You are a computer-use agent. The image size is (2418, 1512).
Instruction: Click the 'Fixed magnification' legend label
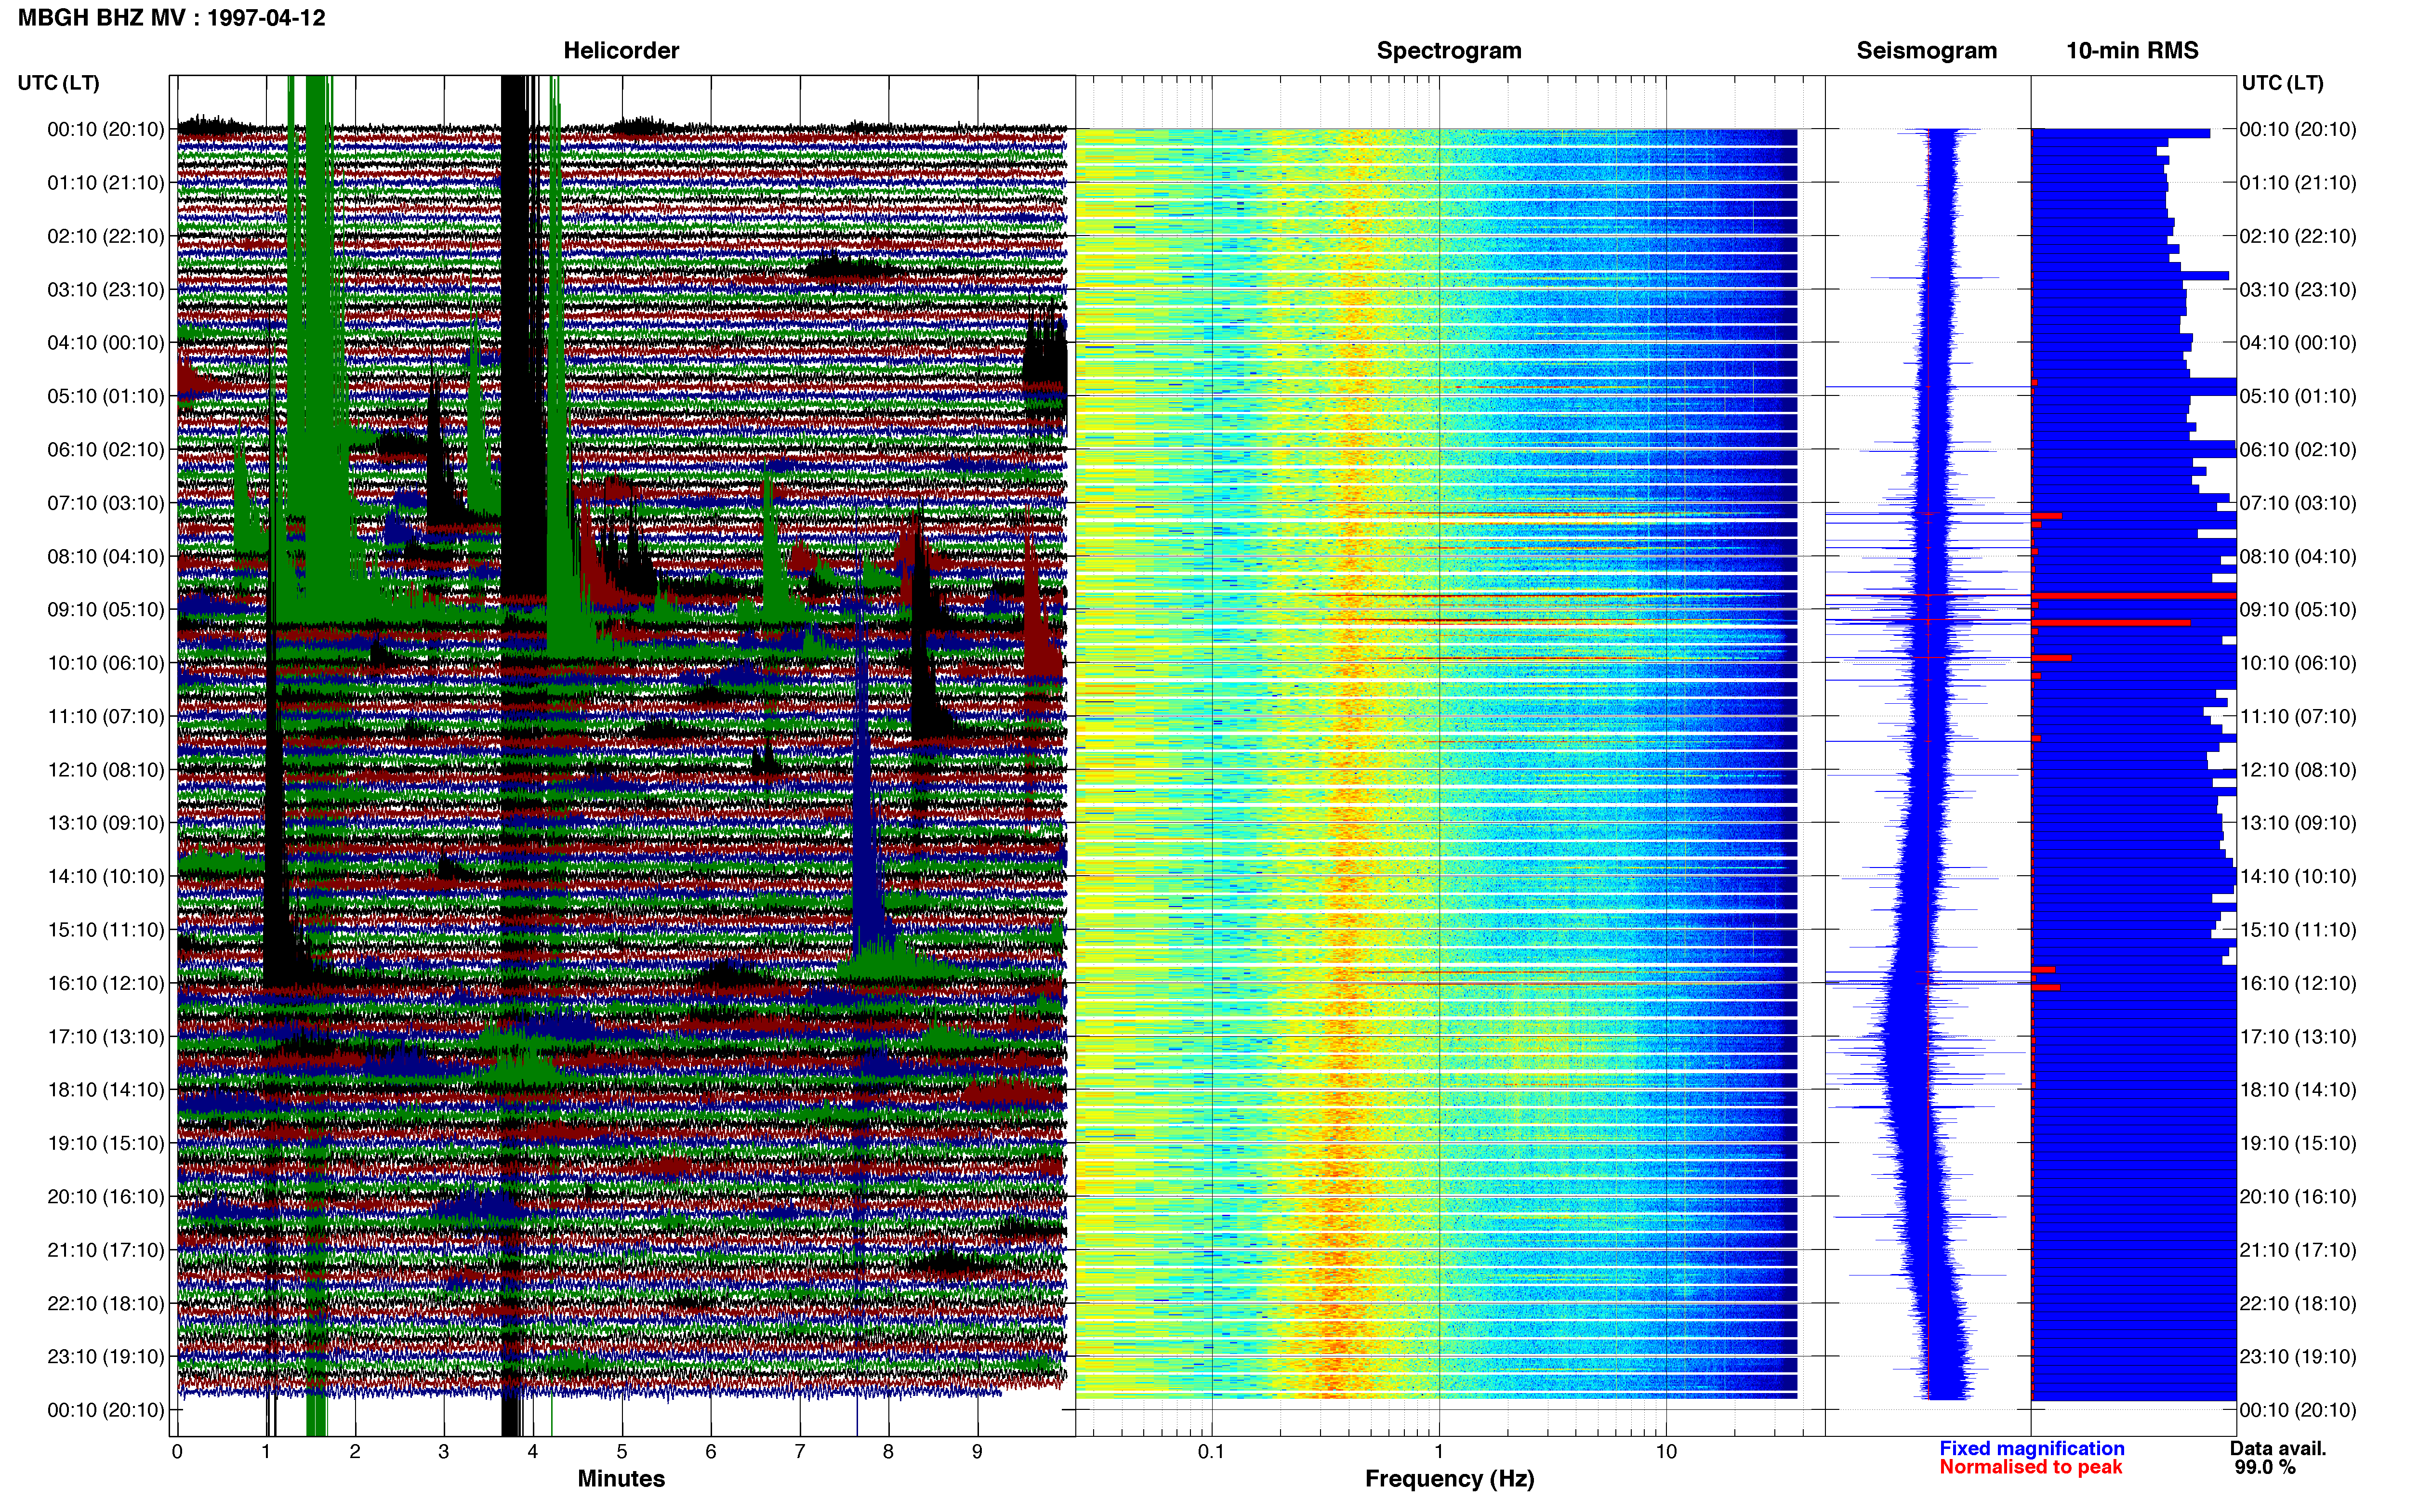tap(2031, 1448)
